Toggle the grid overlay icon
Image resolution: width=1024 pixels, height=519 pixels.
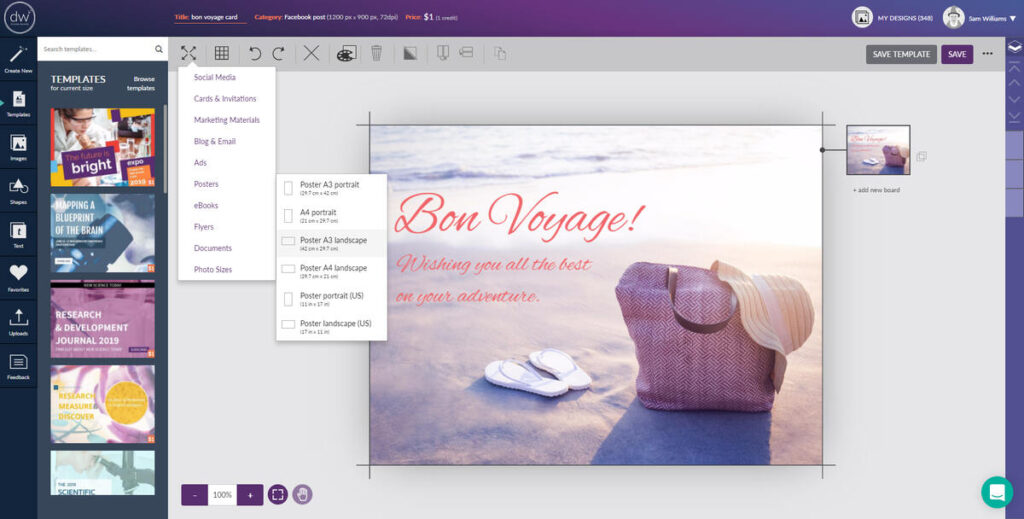pyautogui.click(x=222, y=54)
